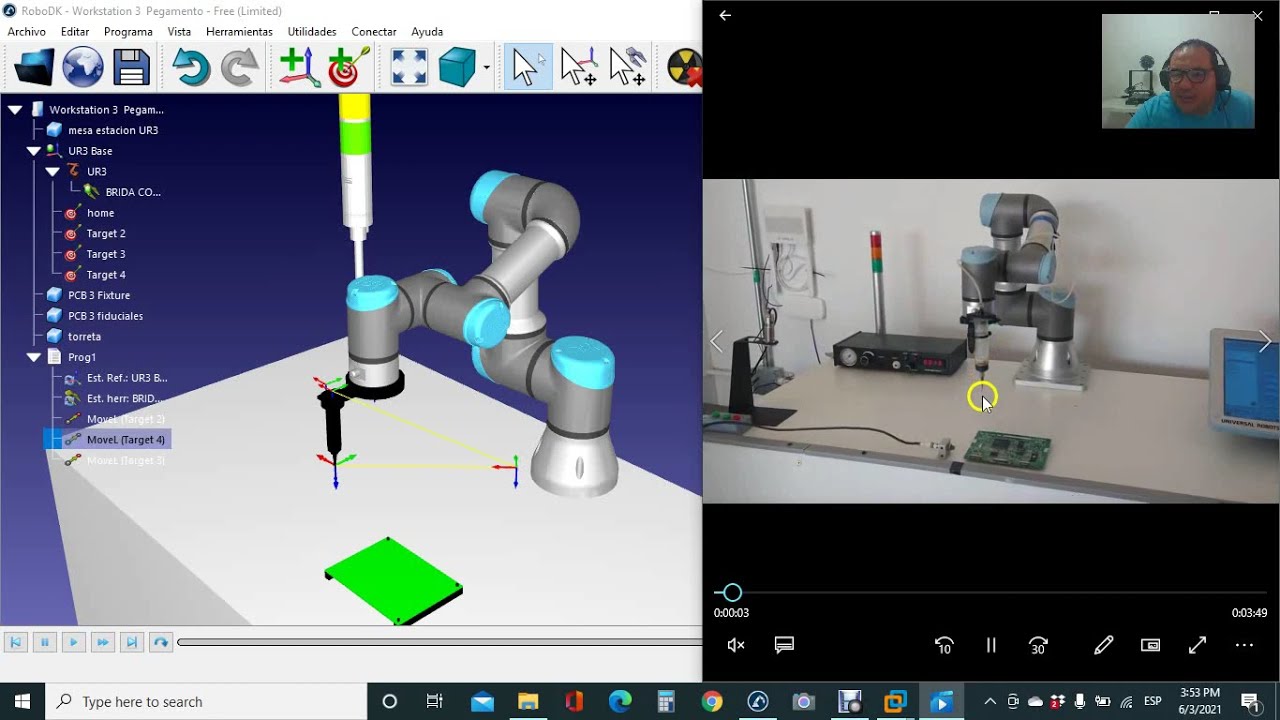This screenshot has width=1280, height=720.
Task: Activate the Select cursor tool
Action: tap(527, 68)
